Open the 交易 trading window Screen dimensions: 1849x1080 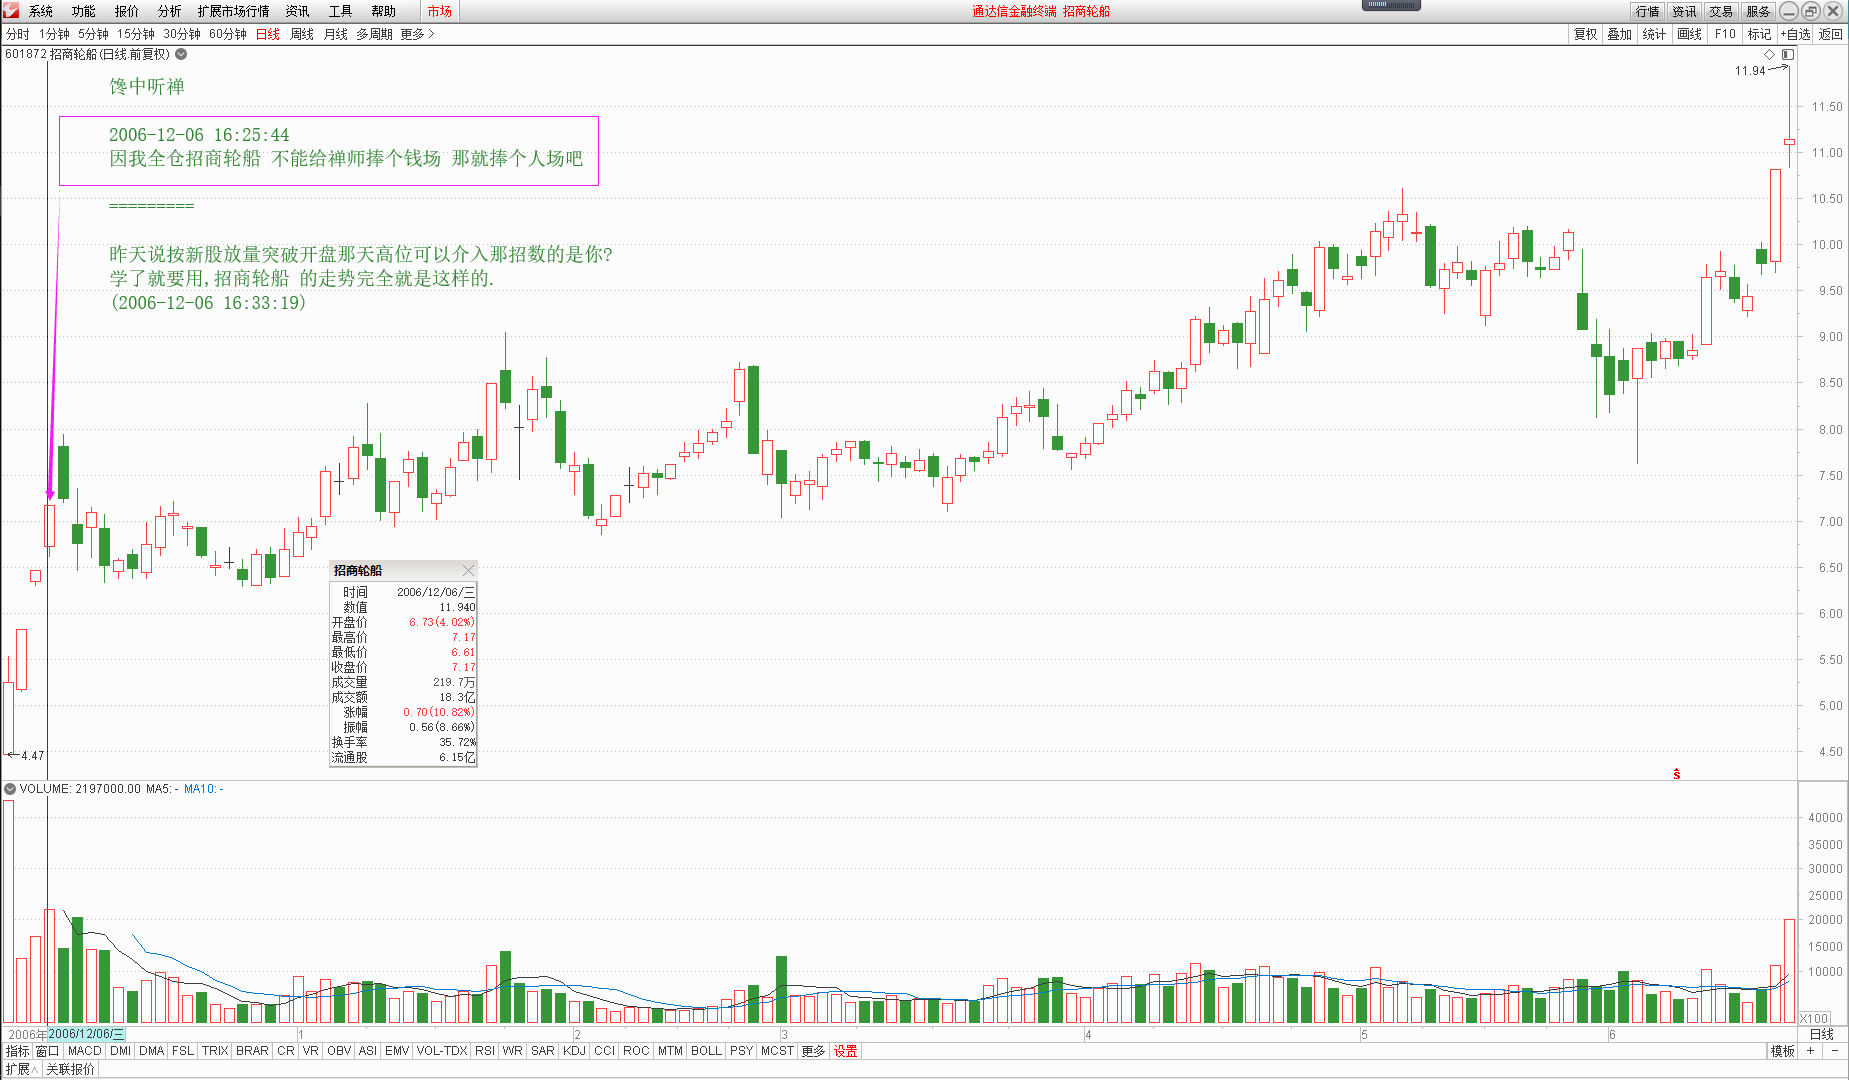tap(1720, 11)
